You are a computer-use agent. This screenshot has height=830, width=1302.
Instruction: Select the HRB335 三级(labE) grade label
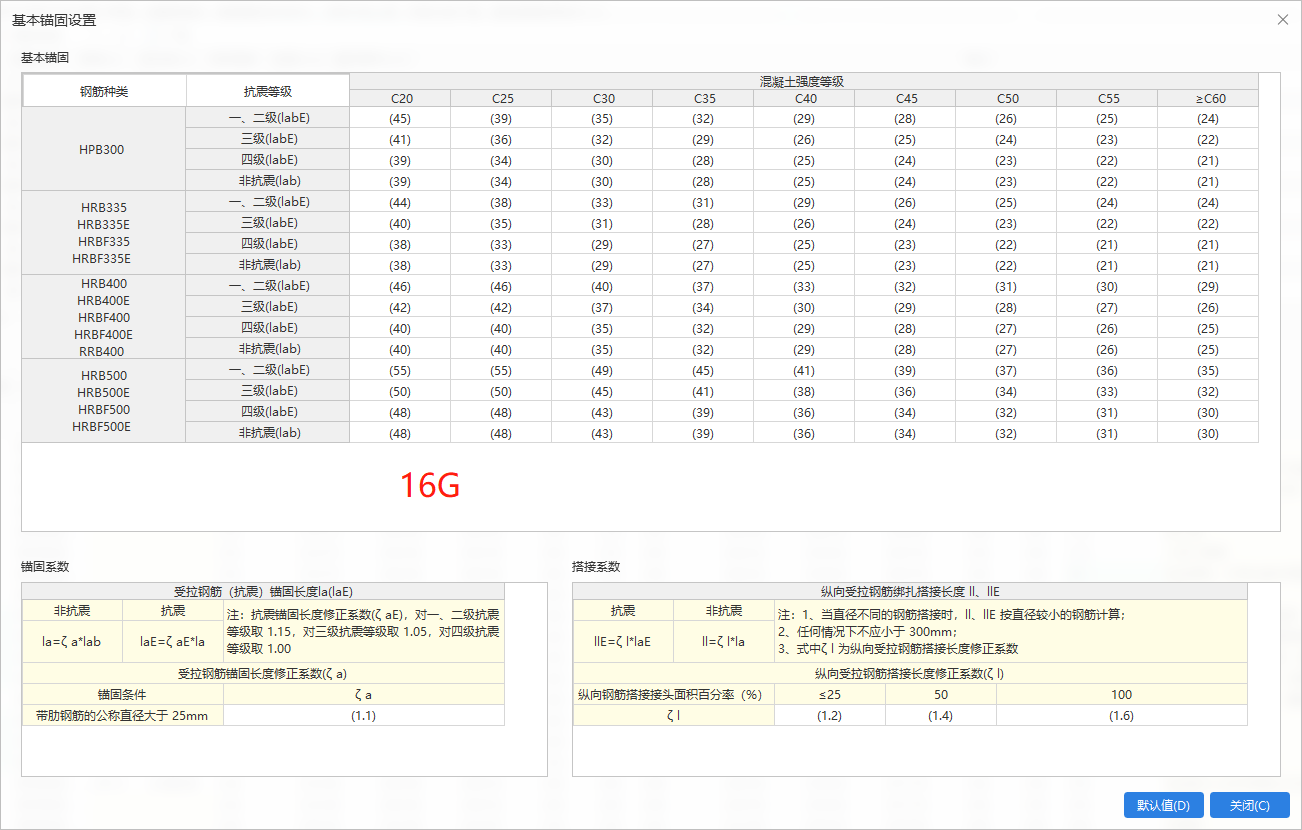click(268, 223)
